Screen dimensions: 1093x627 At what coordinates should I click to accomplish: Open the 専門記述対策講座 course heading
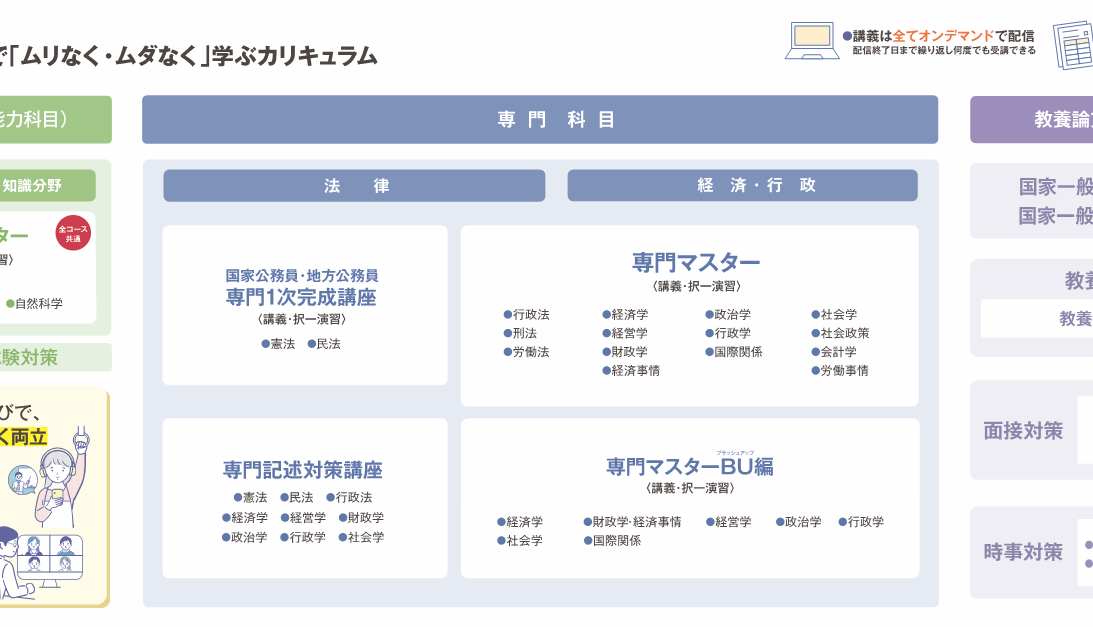(302, 469)
